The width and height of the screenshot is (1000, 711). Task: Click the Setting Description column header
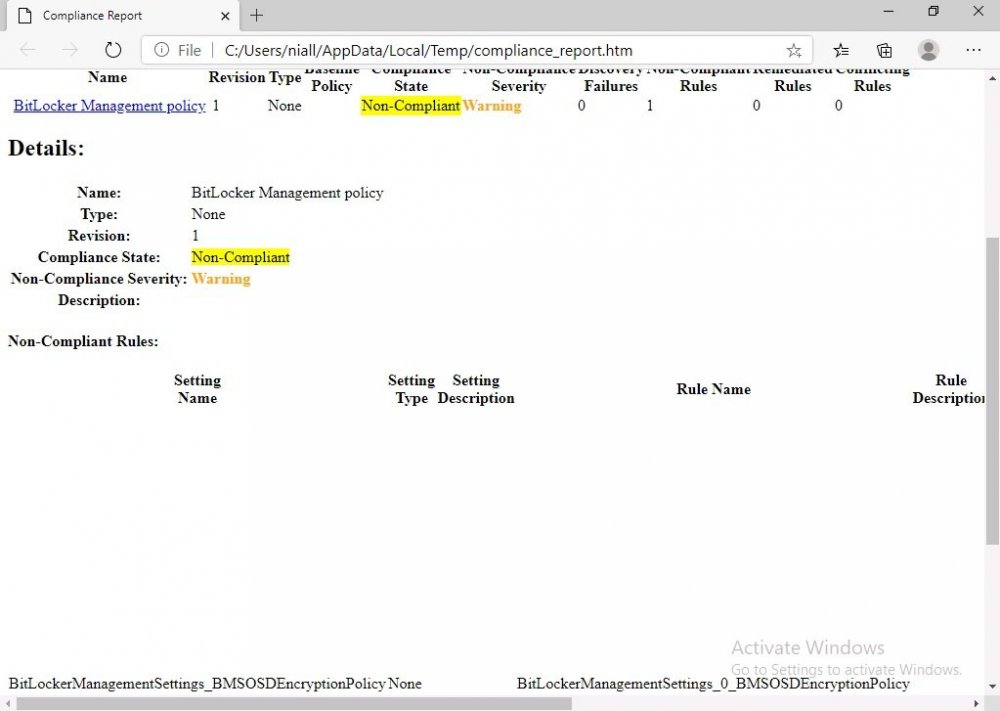(476, 389)
